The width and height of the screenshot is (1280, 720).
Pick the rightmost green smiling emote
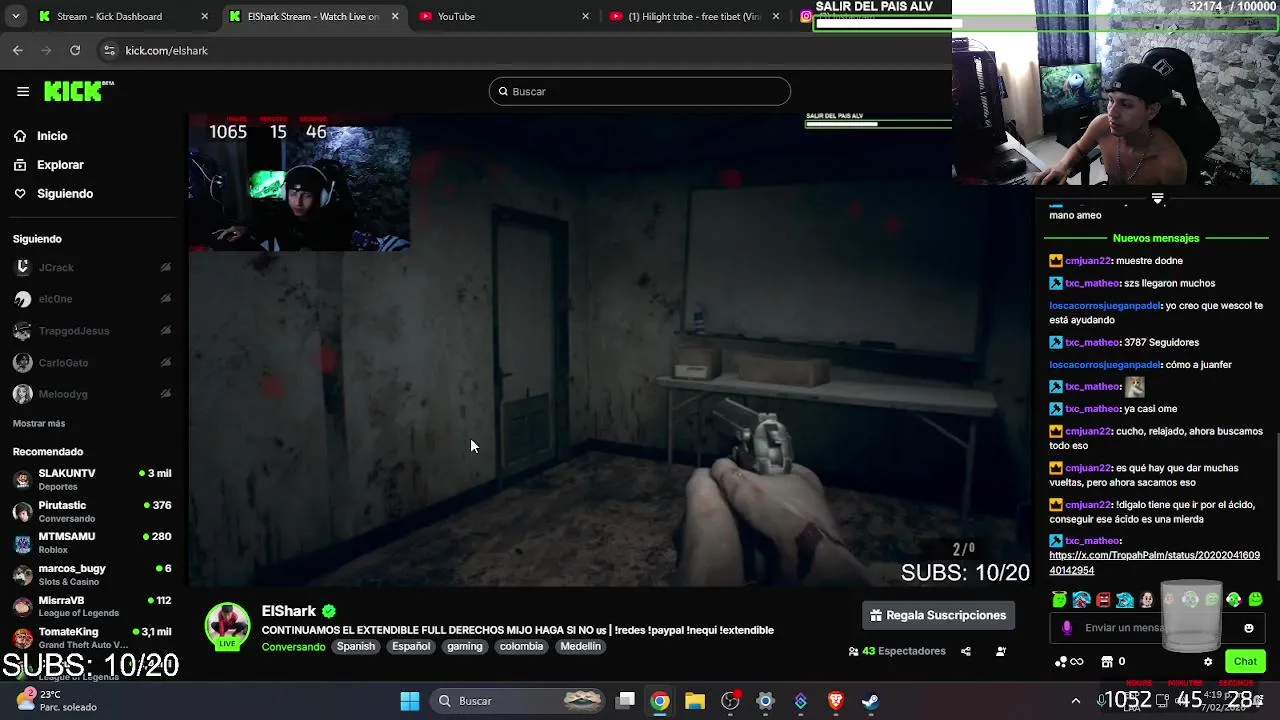(x=1255, y=600)
